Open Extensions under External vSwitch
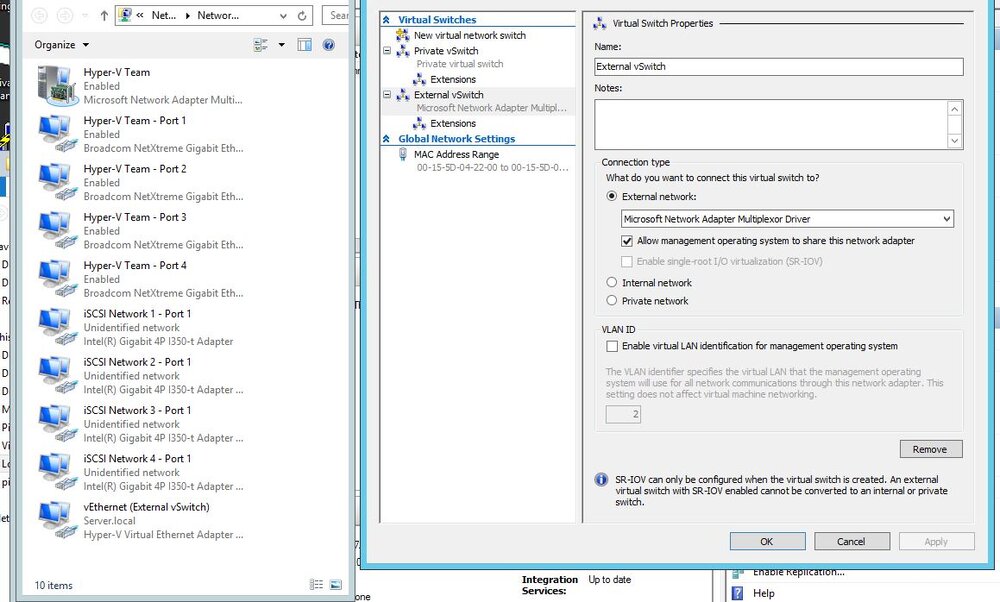Screen dimensions: 1000x602 pos(453,123)
